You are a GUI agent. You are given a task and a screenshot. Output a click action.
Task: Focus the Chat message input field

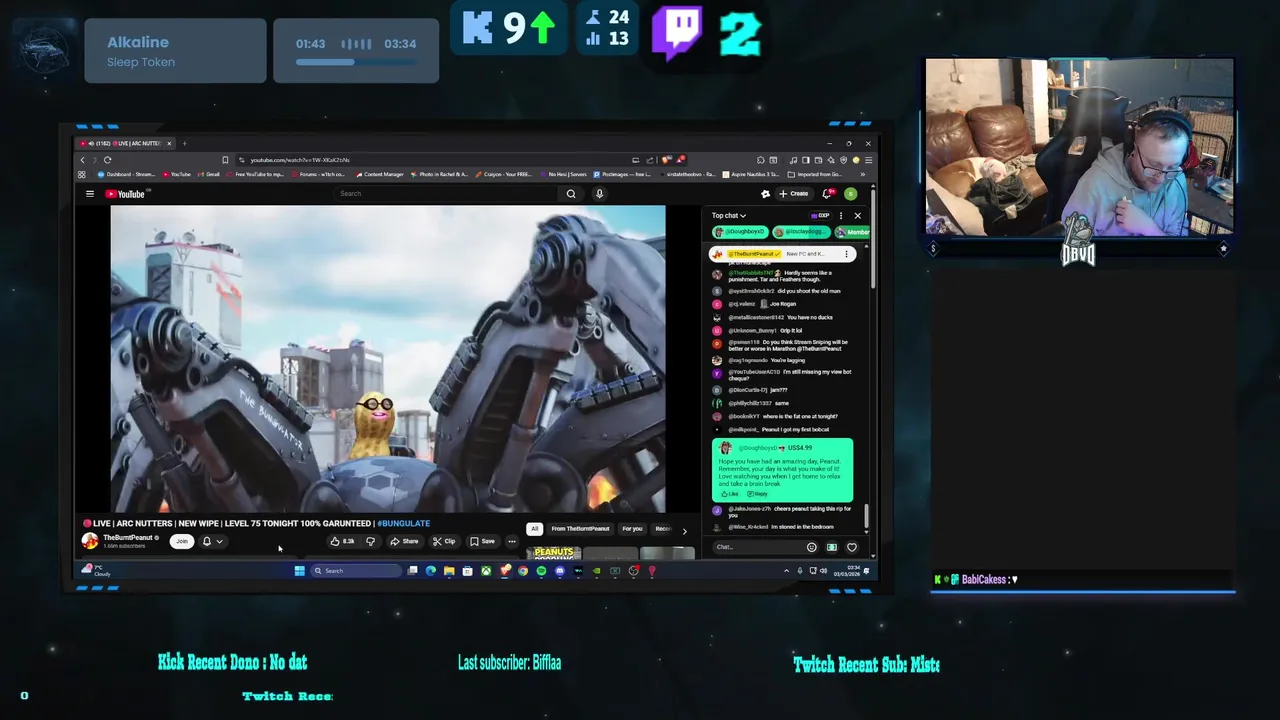tap(758, 547)
